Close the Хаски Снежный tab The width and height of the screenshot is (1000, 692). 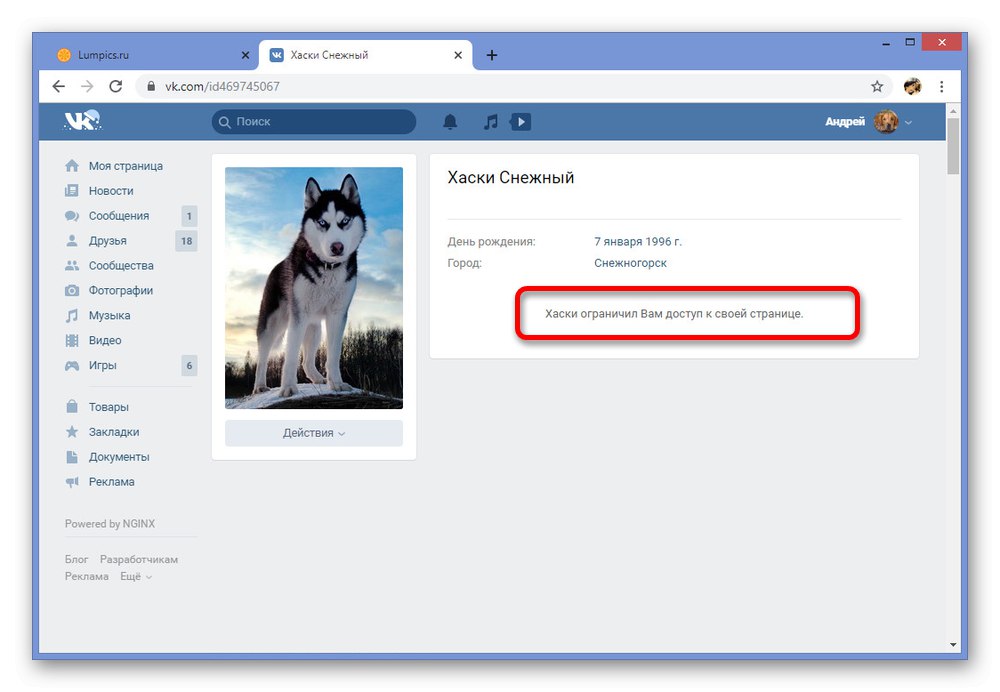click(458, 55)
